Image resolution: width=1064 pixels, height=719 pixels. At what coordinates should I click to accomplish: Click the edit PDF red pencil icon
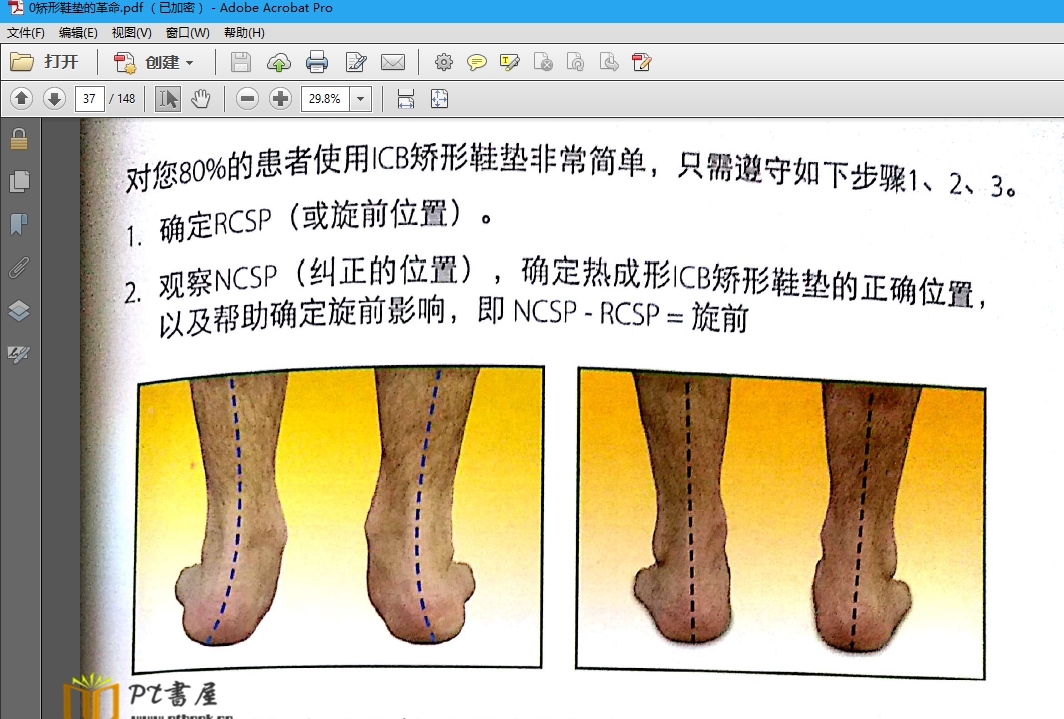click(641, 62)
